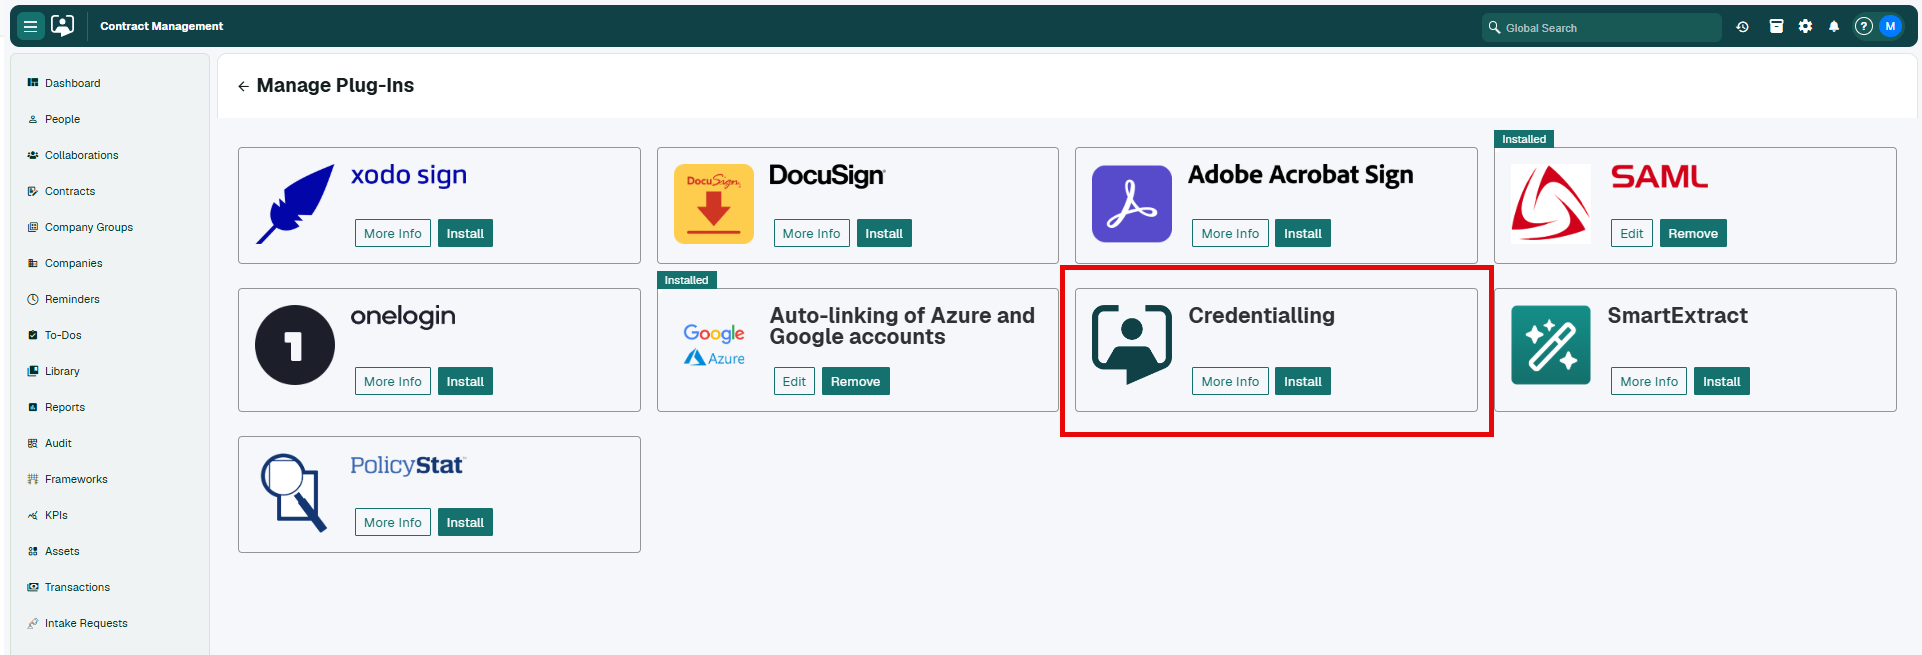This screenshot has width=1922, height=655.
Task: Click the xodo sign feather logo
Action: tap(295, 204)
